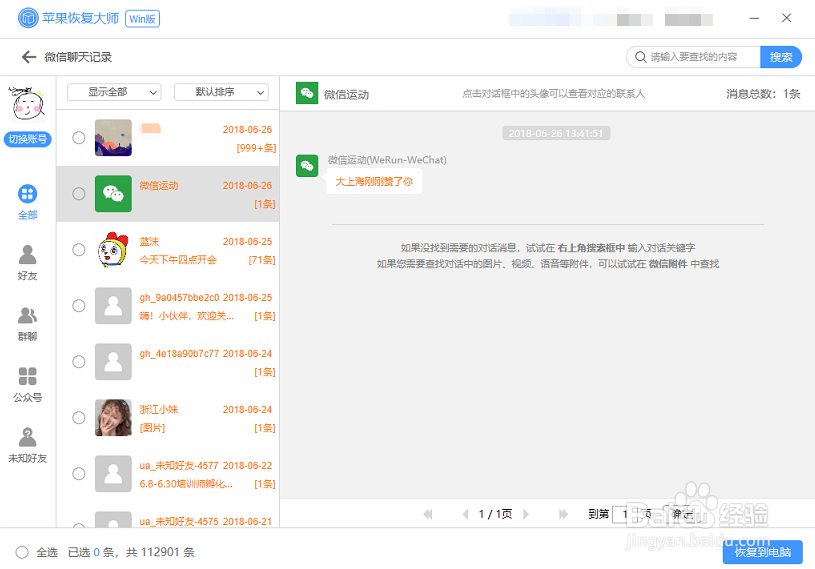Click gray avatar of gh_9a0457bbe2c0
Viewport: 815px width, 569px height.
tap(113, 306)
